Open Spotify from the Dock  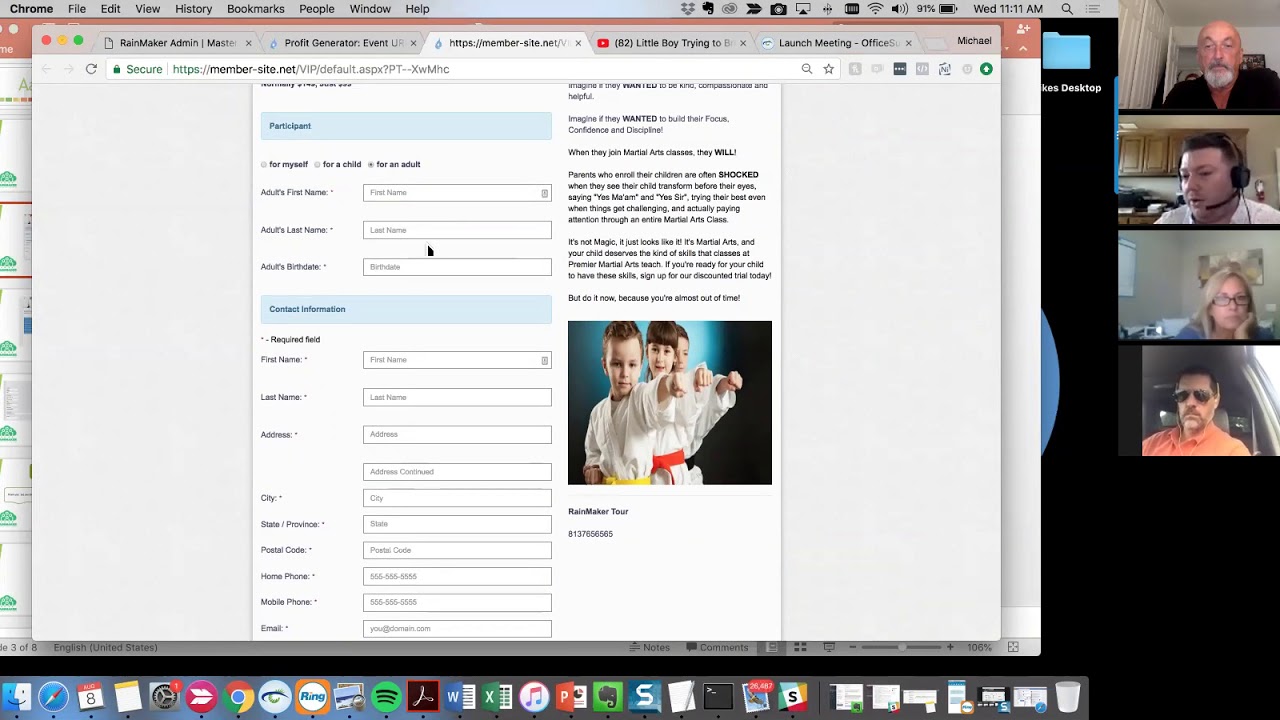pos(386,696)
